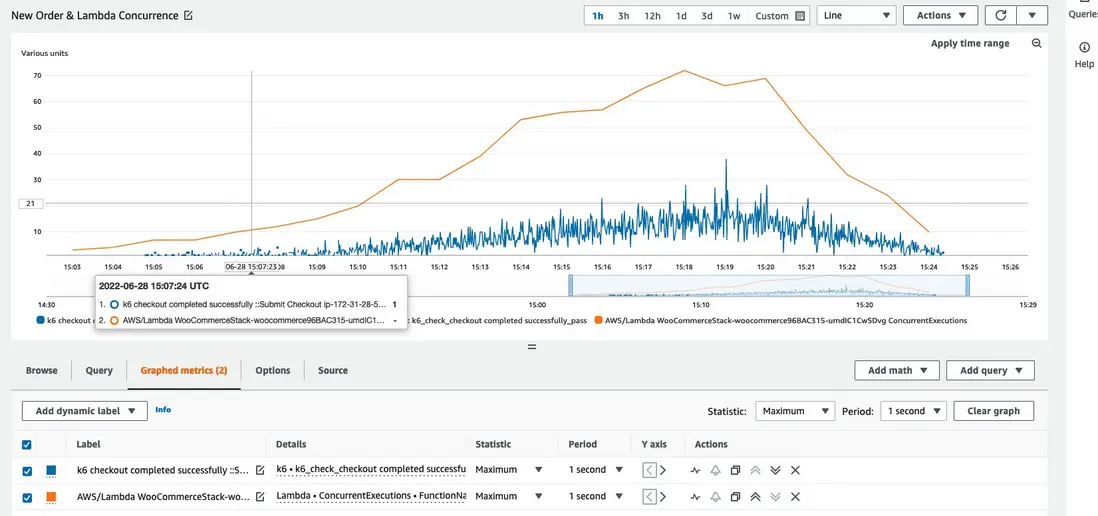Uncheck the AWS/Lambda metric checkbox
This screenshot has height=516, width=1098.
pos(27,497)
